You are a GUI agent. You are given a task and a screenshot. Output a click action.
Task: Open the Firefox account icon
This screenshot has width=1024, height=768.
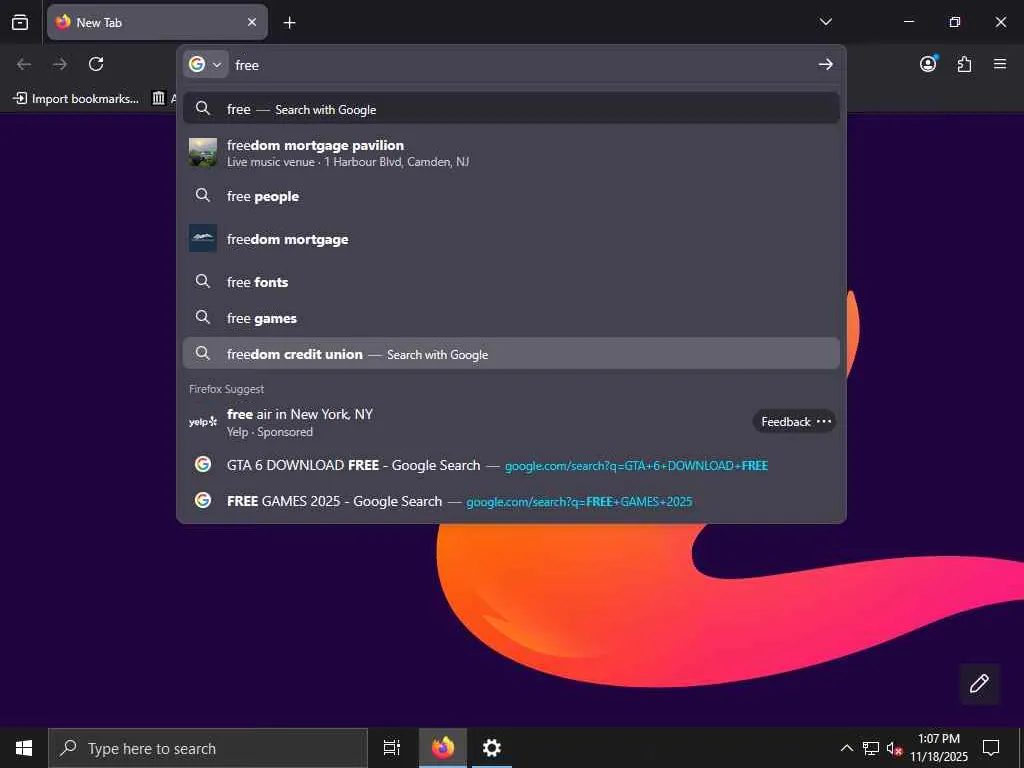tap(928, 64)
